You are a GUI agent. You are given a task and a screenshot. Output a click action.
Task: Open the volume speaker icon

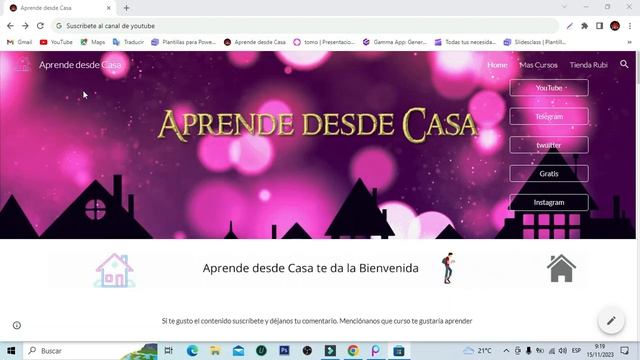(563, 351)
